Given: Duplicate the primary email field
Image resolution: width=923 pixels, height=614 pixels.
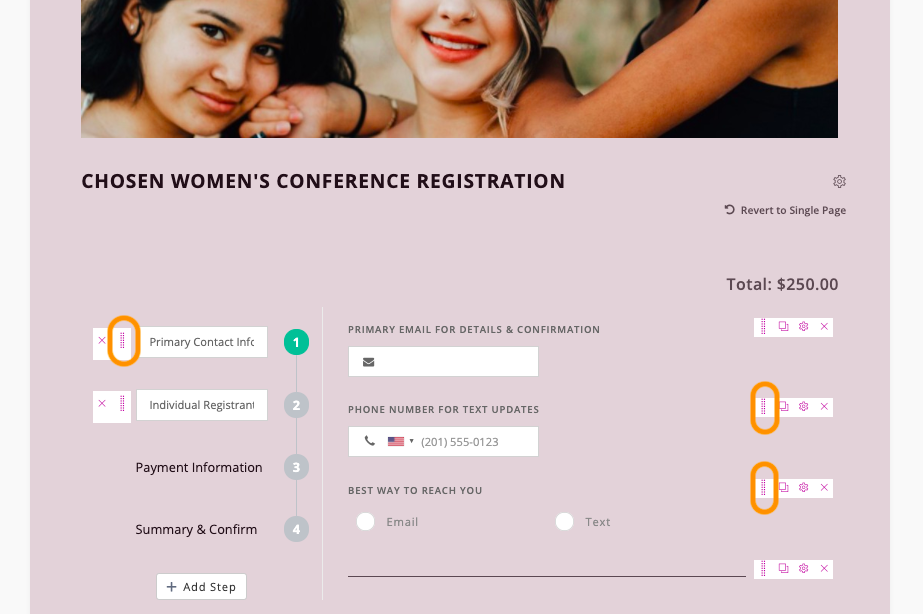Looking at the screenshot, I should click(784, 327).
